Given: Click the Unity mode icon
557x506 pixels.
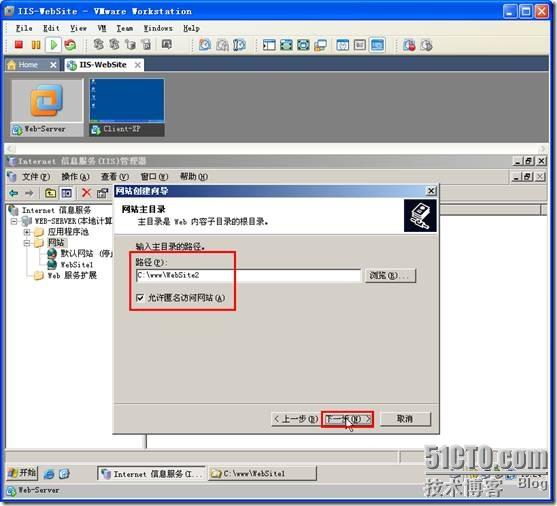Looking at the screenshot, I should click(303, 45).
